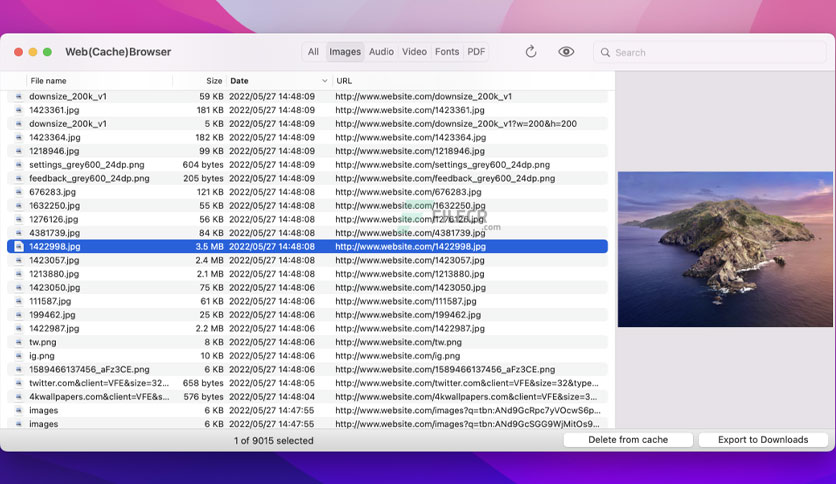This screenshot has width=836, height=484.
Task: Select file name 1423364.jpg
Action: coord(55,138)
